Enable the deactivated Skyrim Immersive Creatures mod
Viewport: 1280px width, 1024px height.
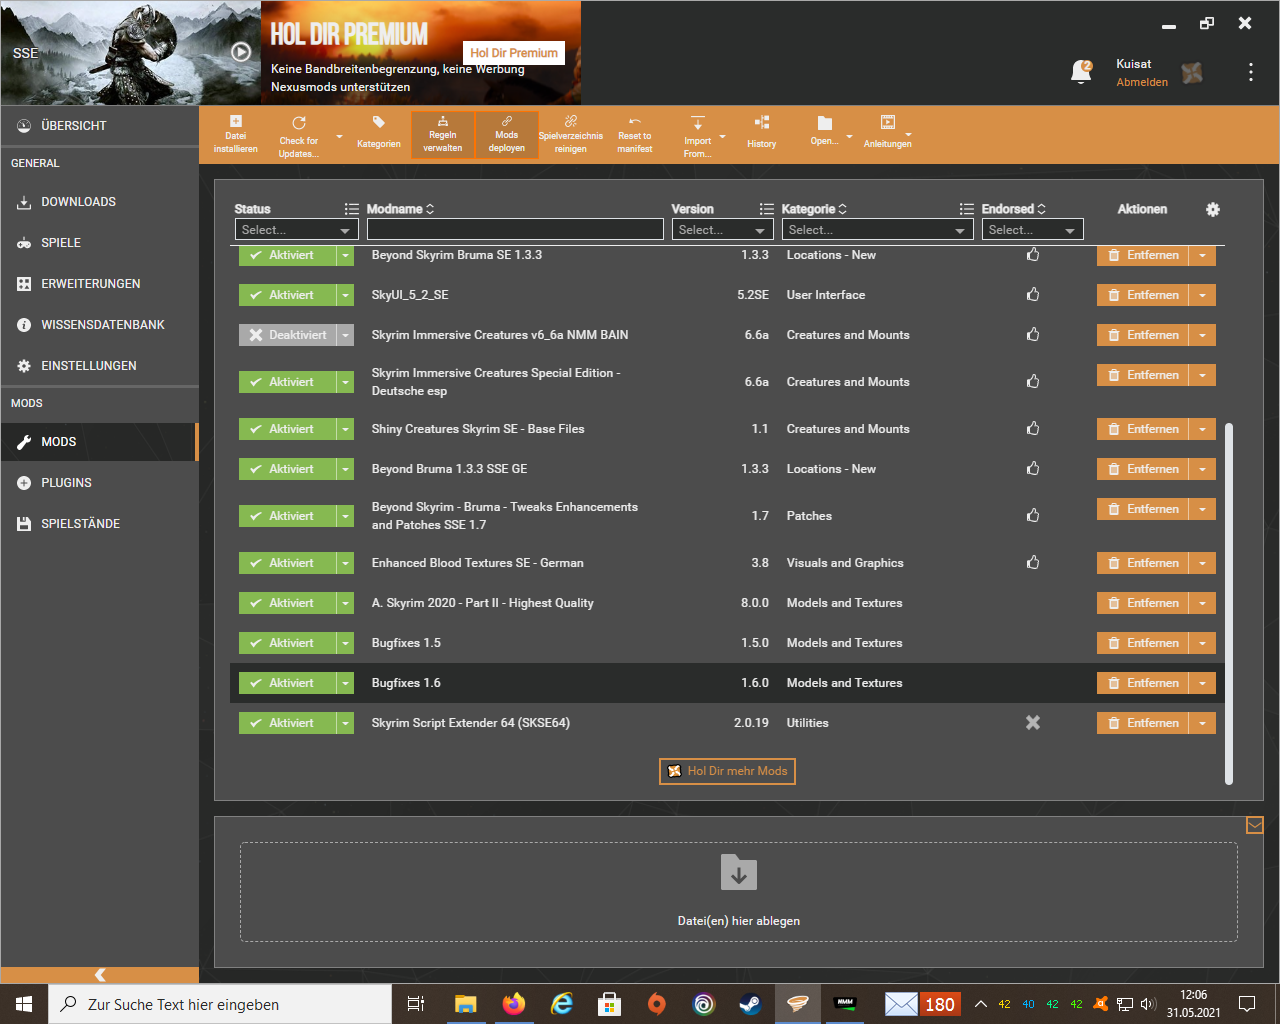(287, 335)
